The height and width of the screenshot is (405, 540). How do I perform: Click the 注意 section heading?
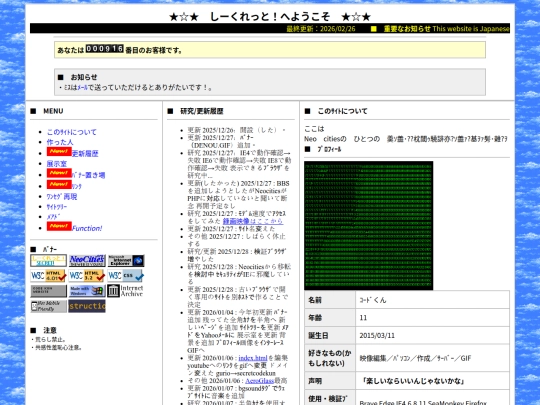tap(50, 330)
